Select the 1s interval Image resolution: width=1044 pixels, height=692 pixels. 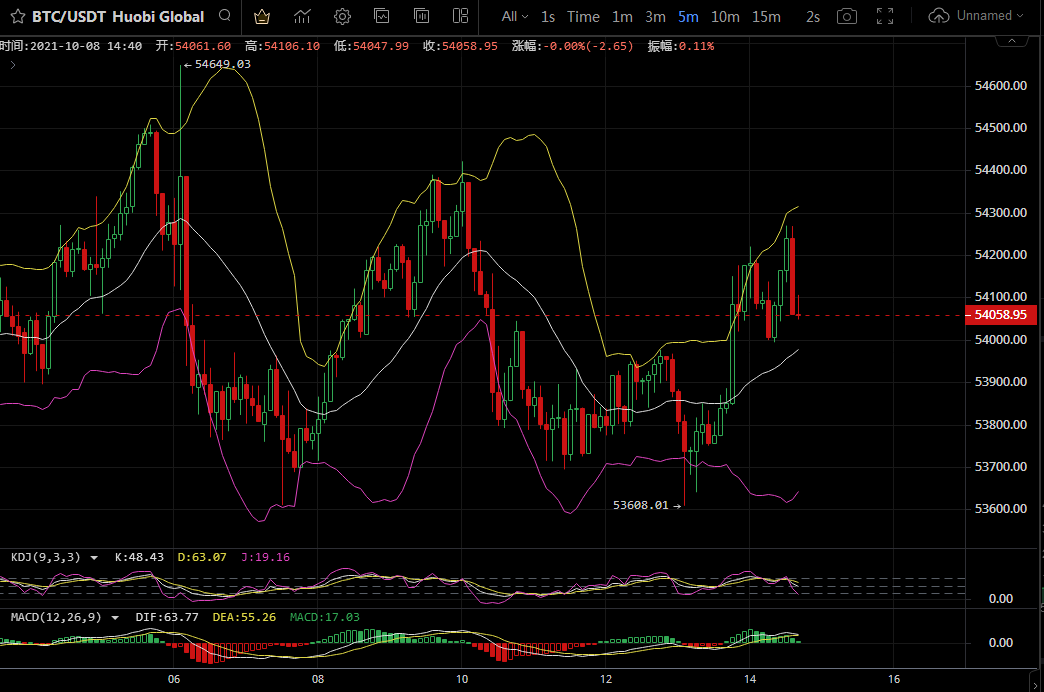coord(548,17)
